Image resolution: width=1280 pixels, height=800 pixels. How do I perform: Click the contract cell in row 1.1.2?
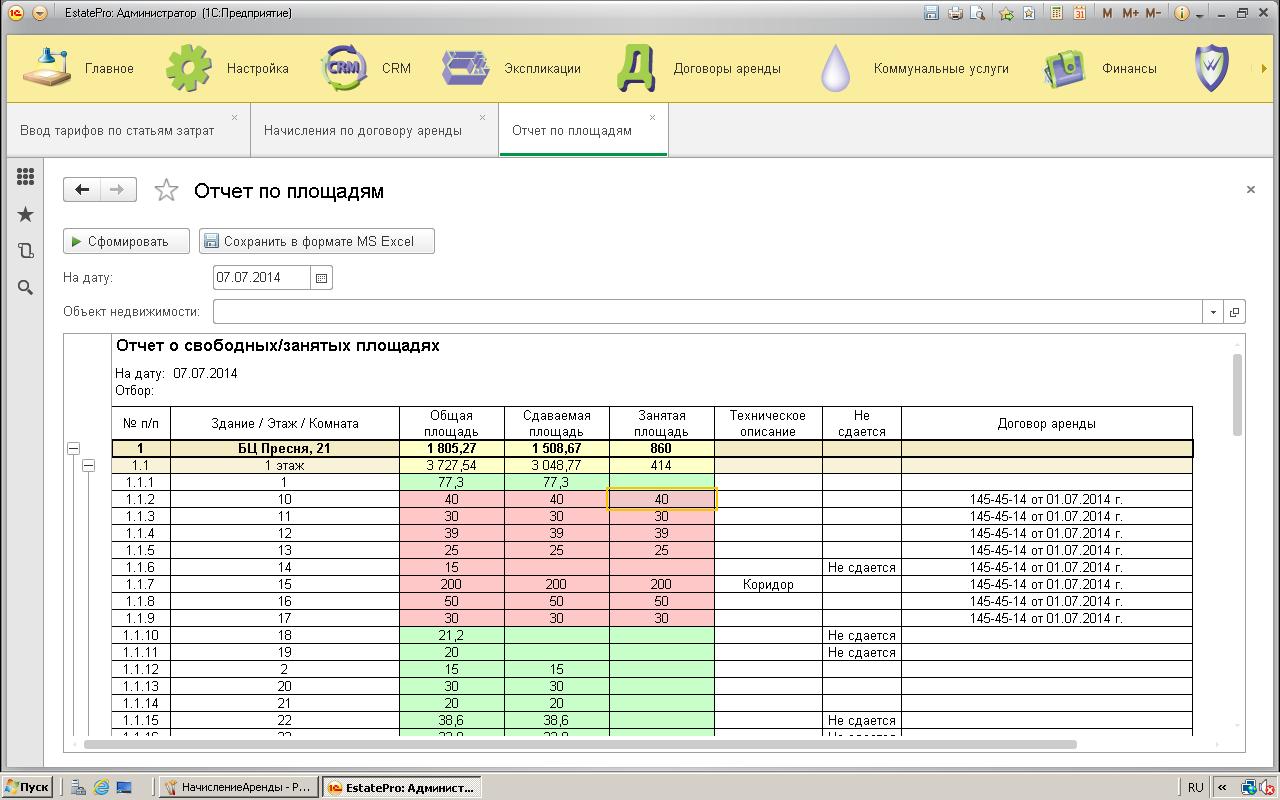[x=1046, y=499]
